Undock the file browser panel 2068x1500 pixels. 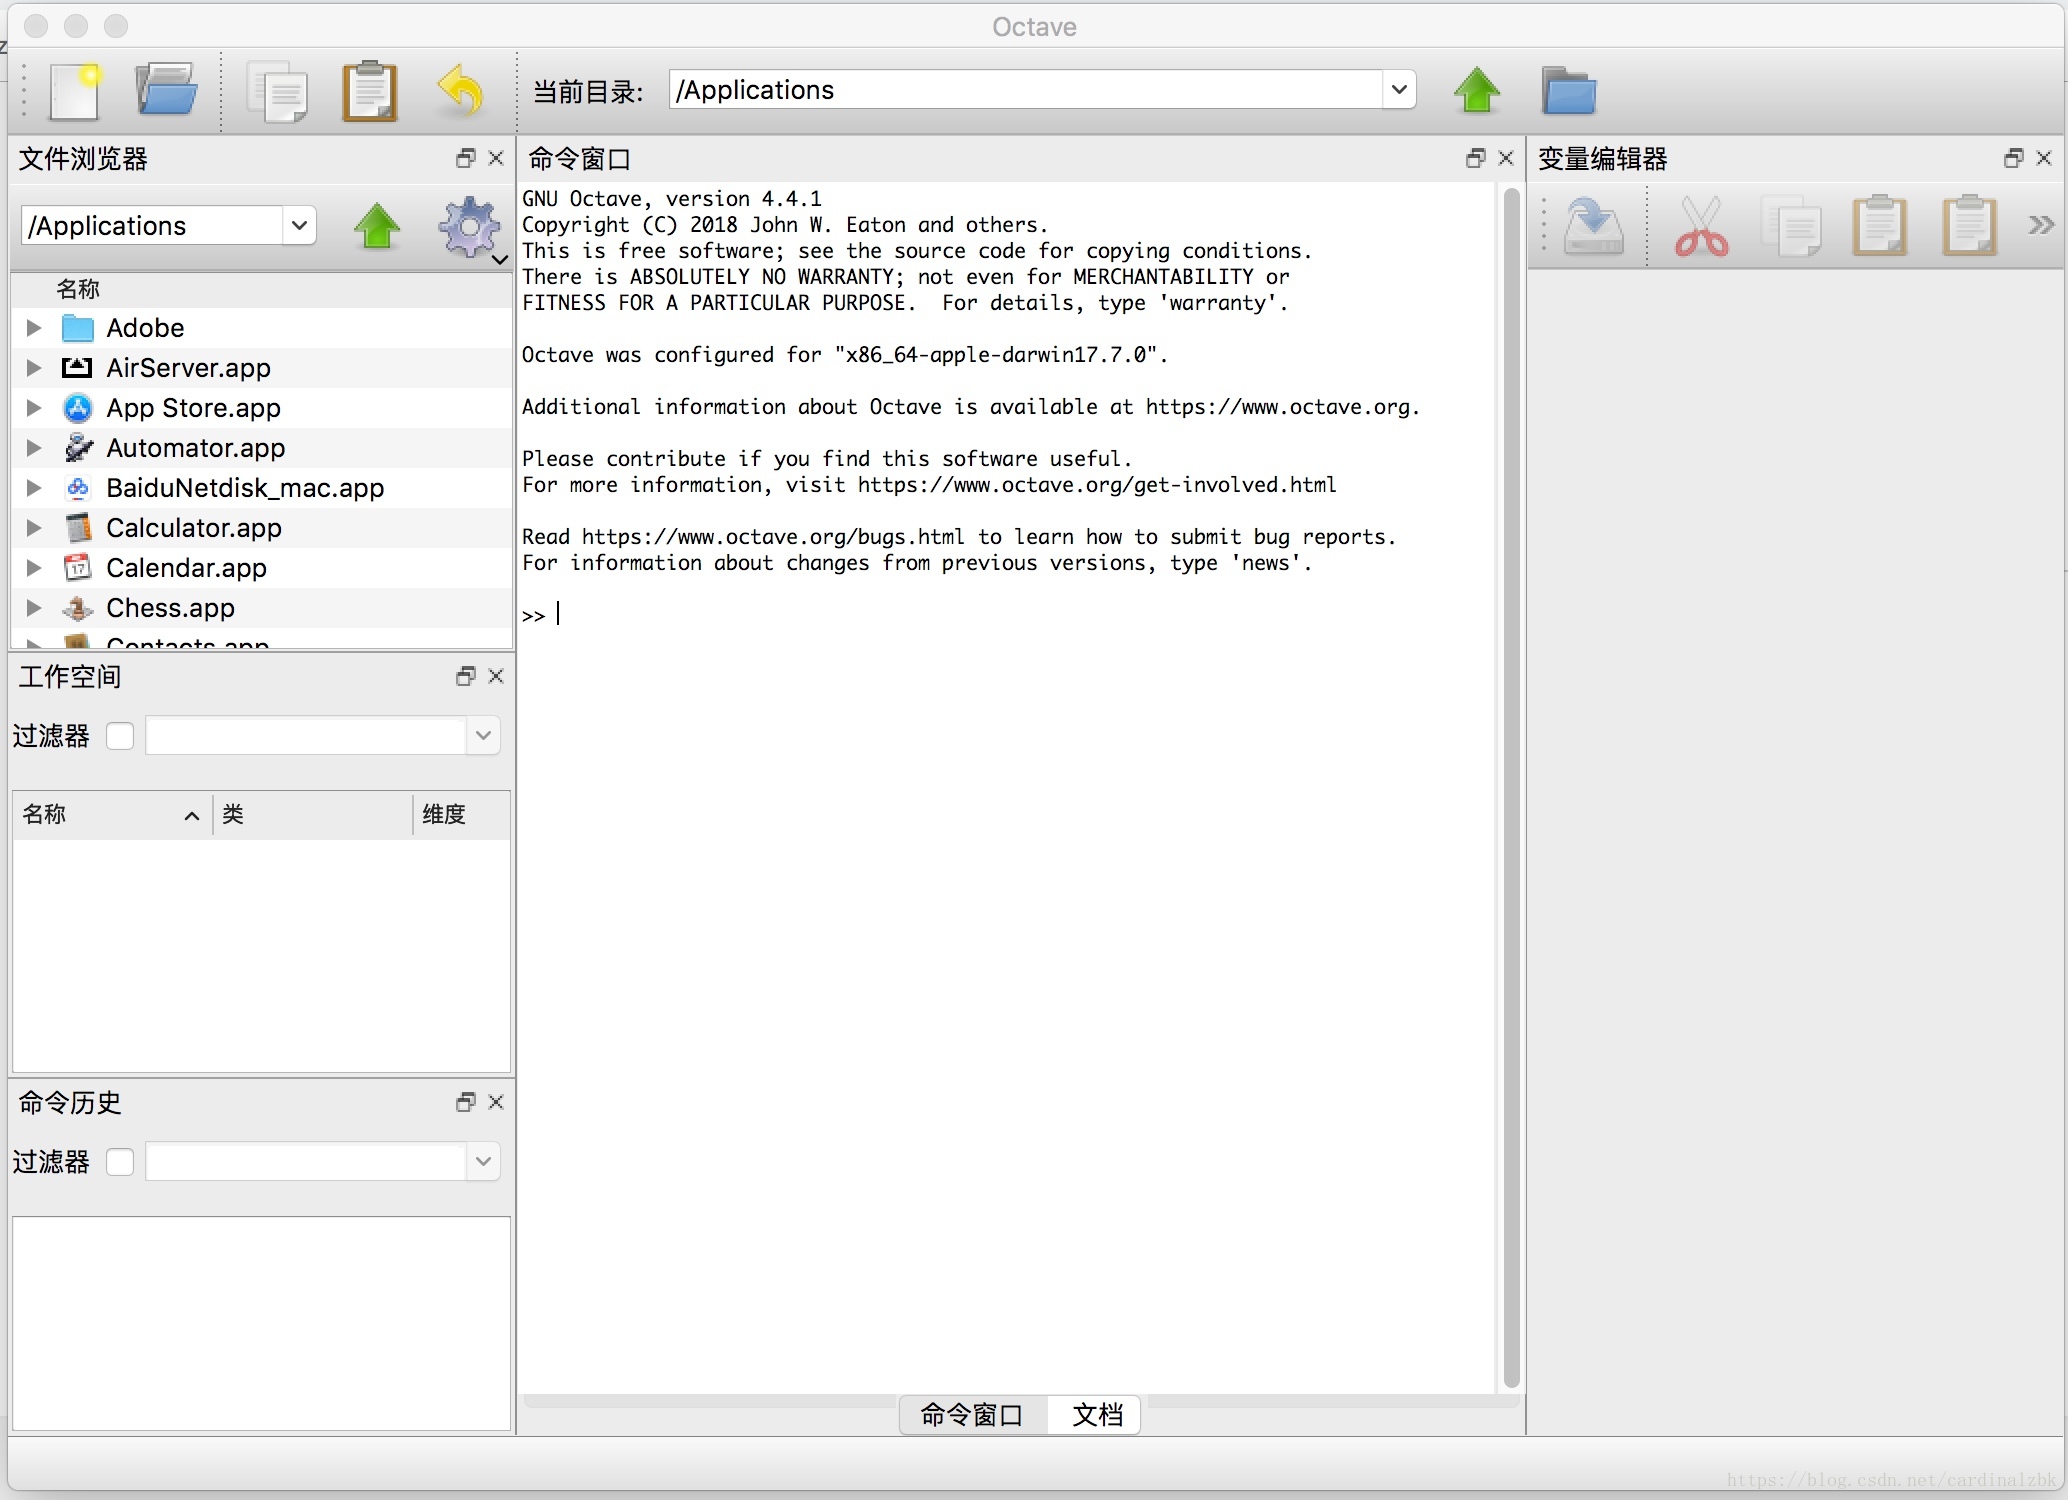point(465,158)
